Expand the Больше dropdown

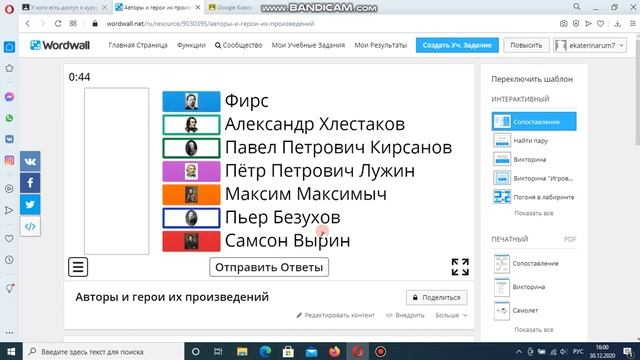point(451,315)
